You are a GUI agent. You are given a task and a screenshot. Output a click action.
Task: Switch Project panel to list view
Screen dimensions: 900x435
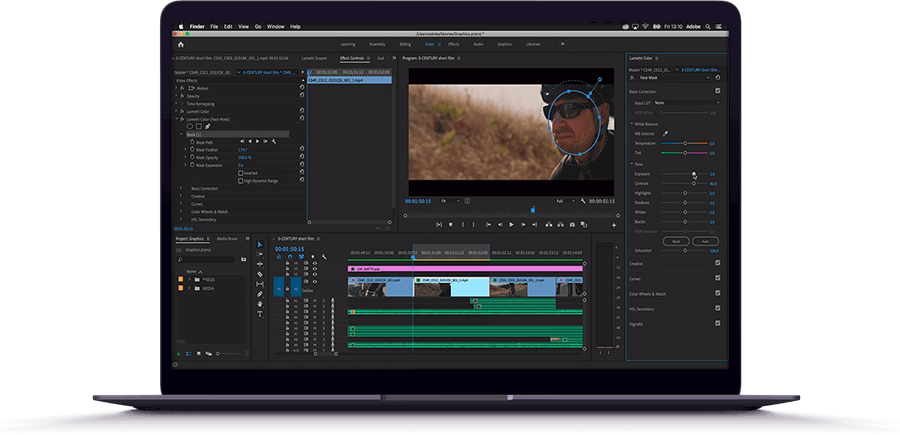188,354
